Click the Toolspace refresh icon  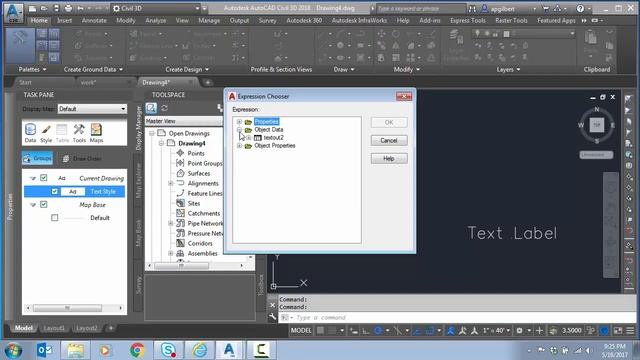164,108
